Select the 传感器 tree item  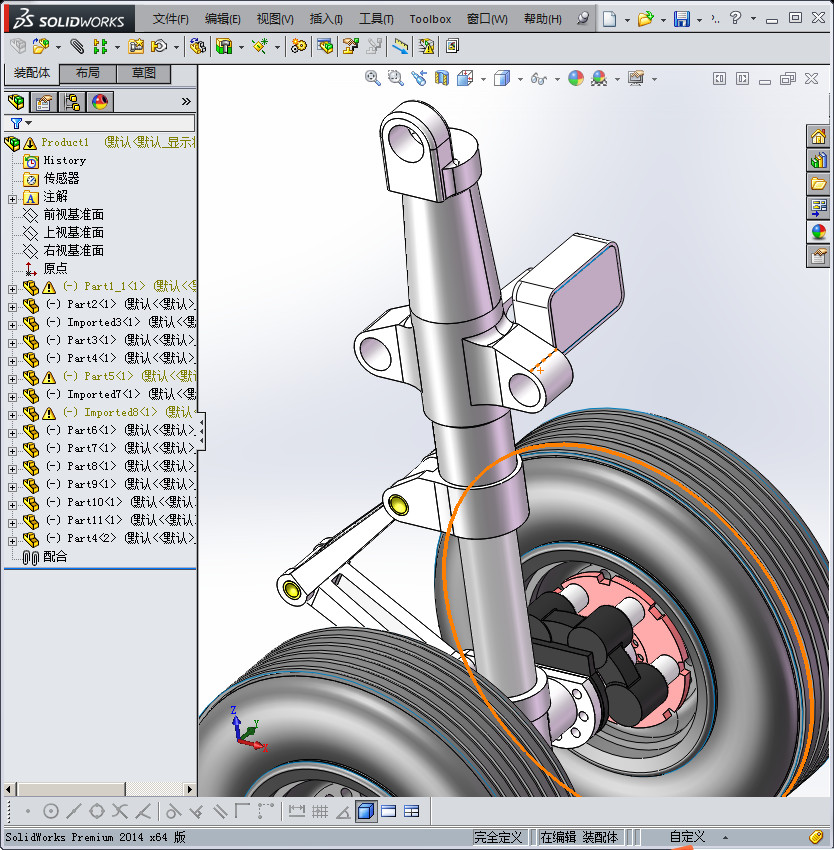(x=61, y=178)
